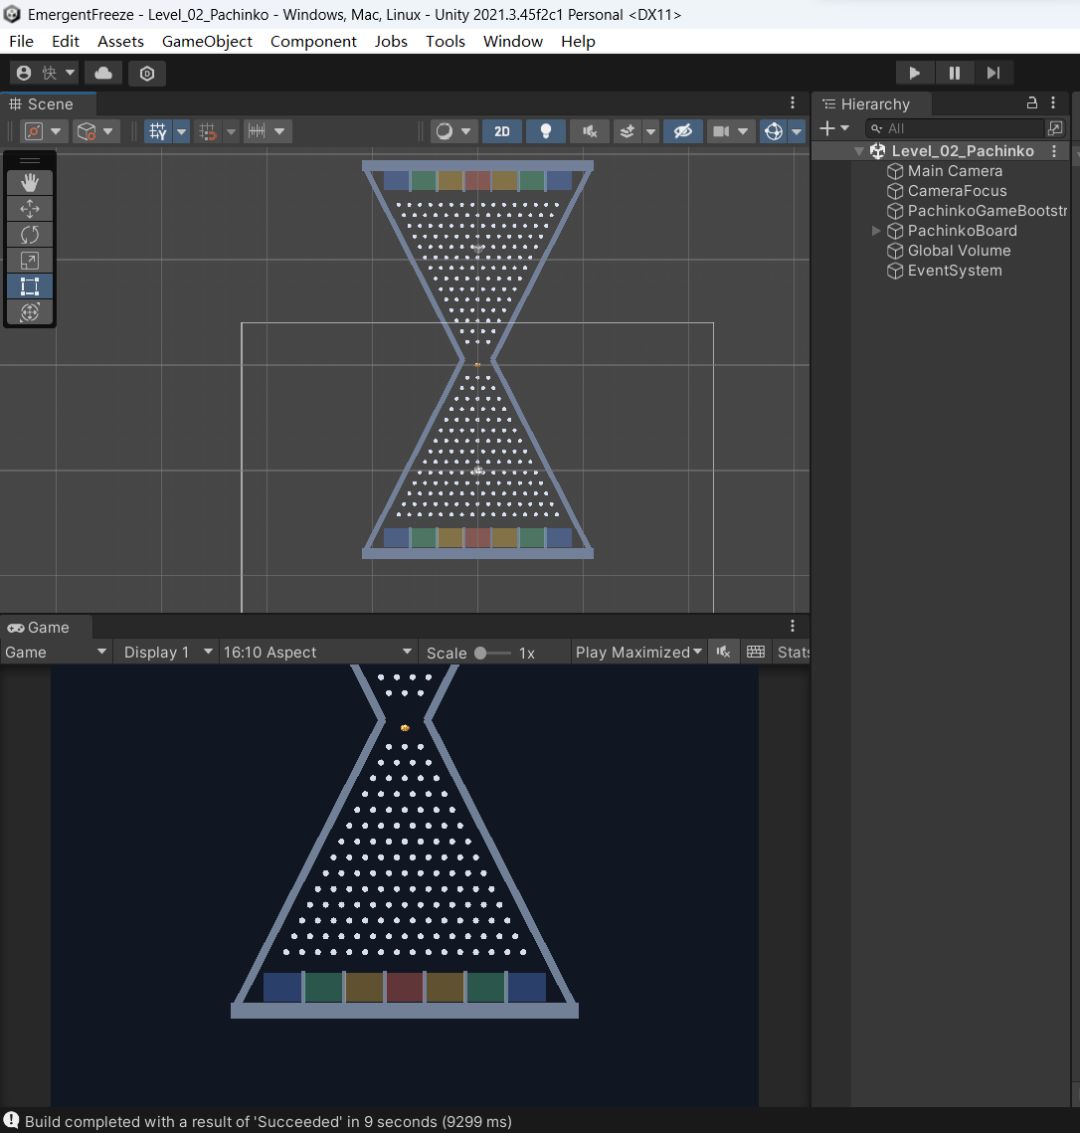Select the Hand view tool
This screenshot has width=1080, height=1133.
pos(30,183)
